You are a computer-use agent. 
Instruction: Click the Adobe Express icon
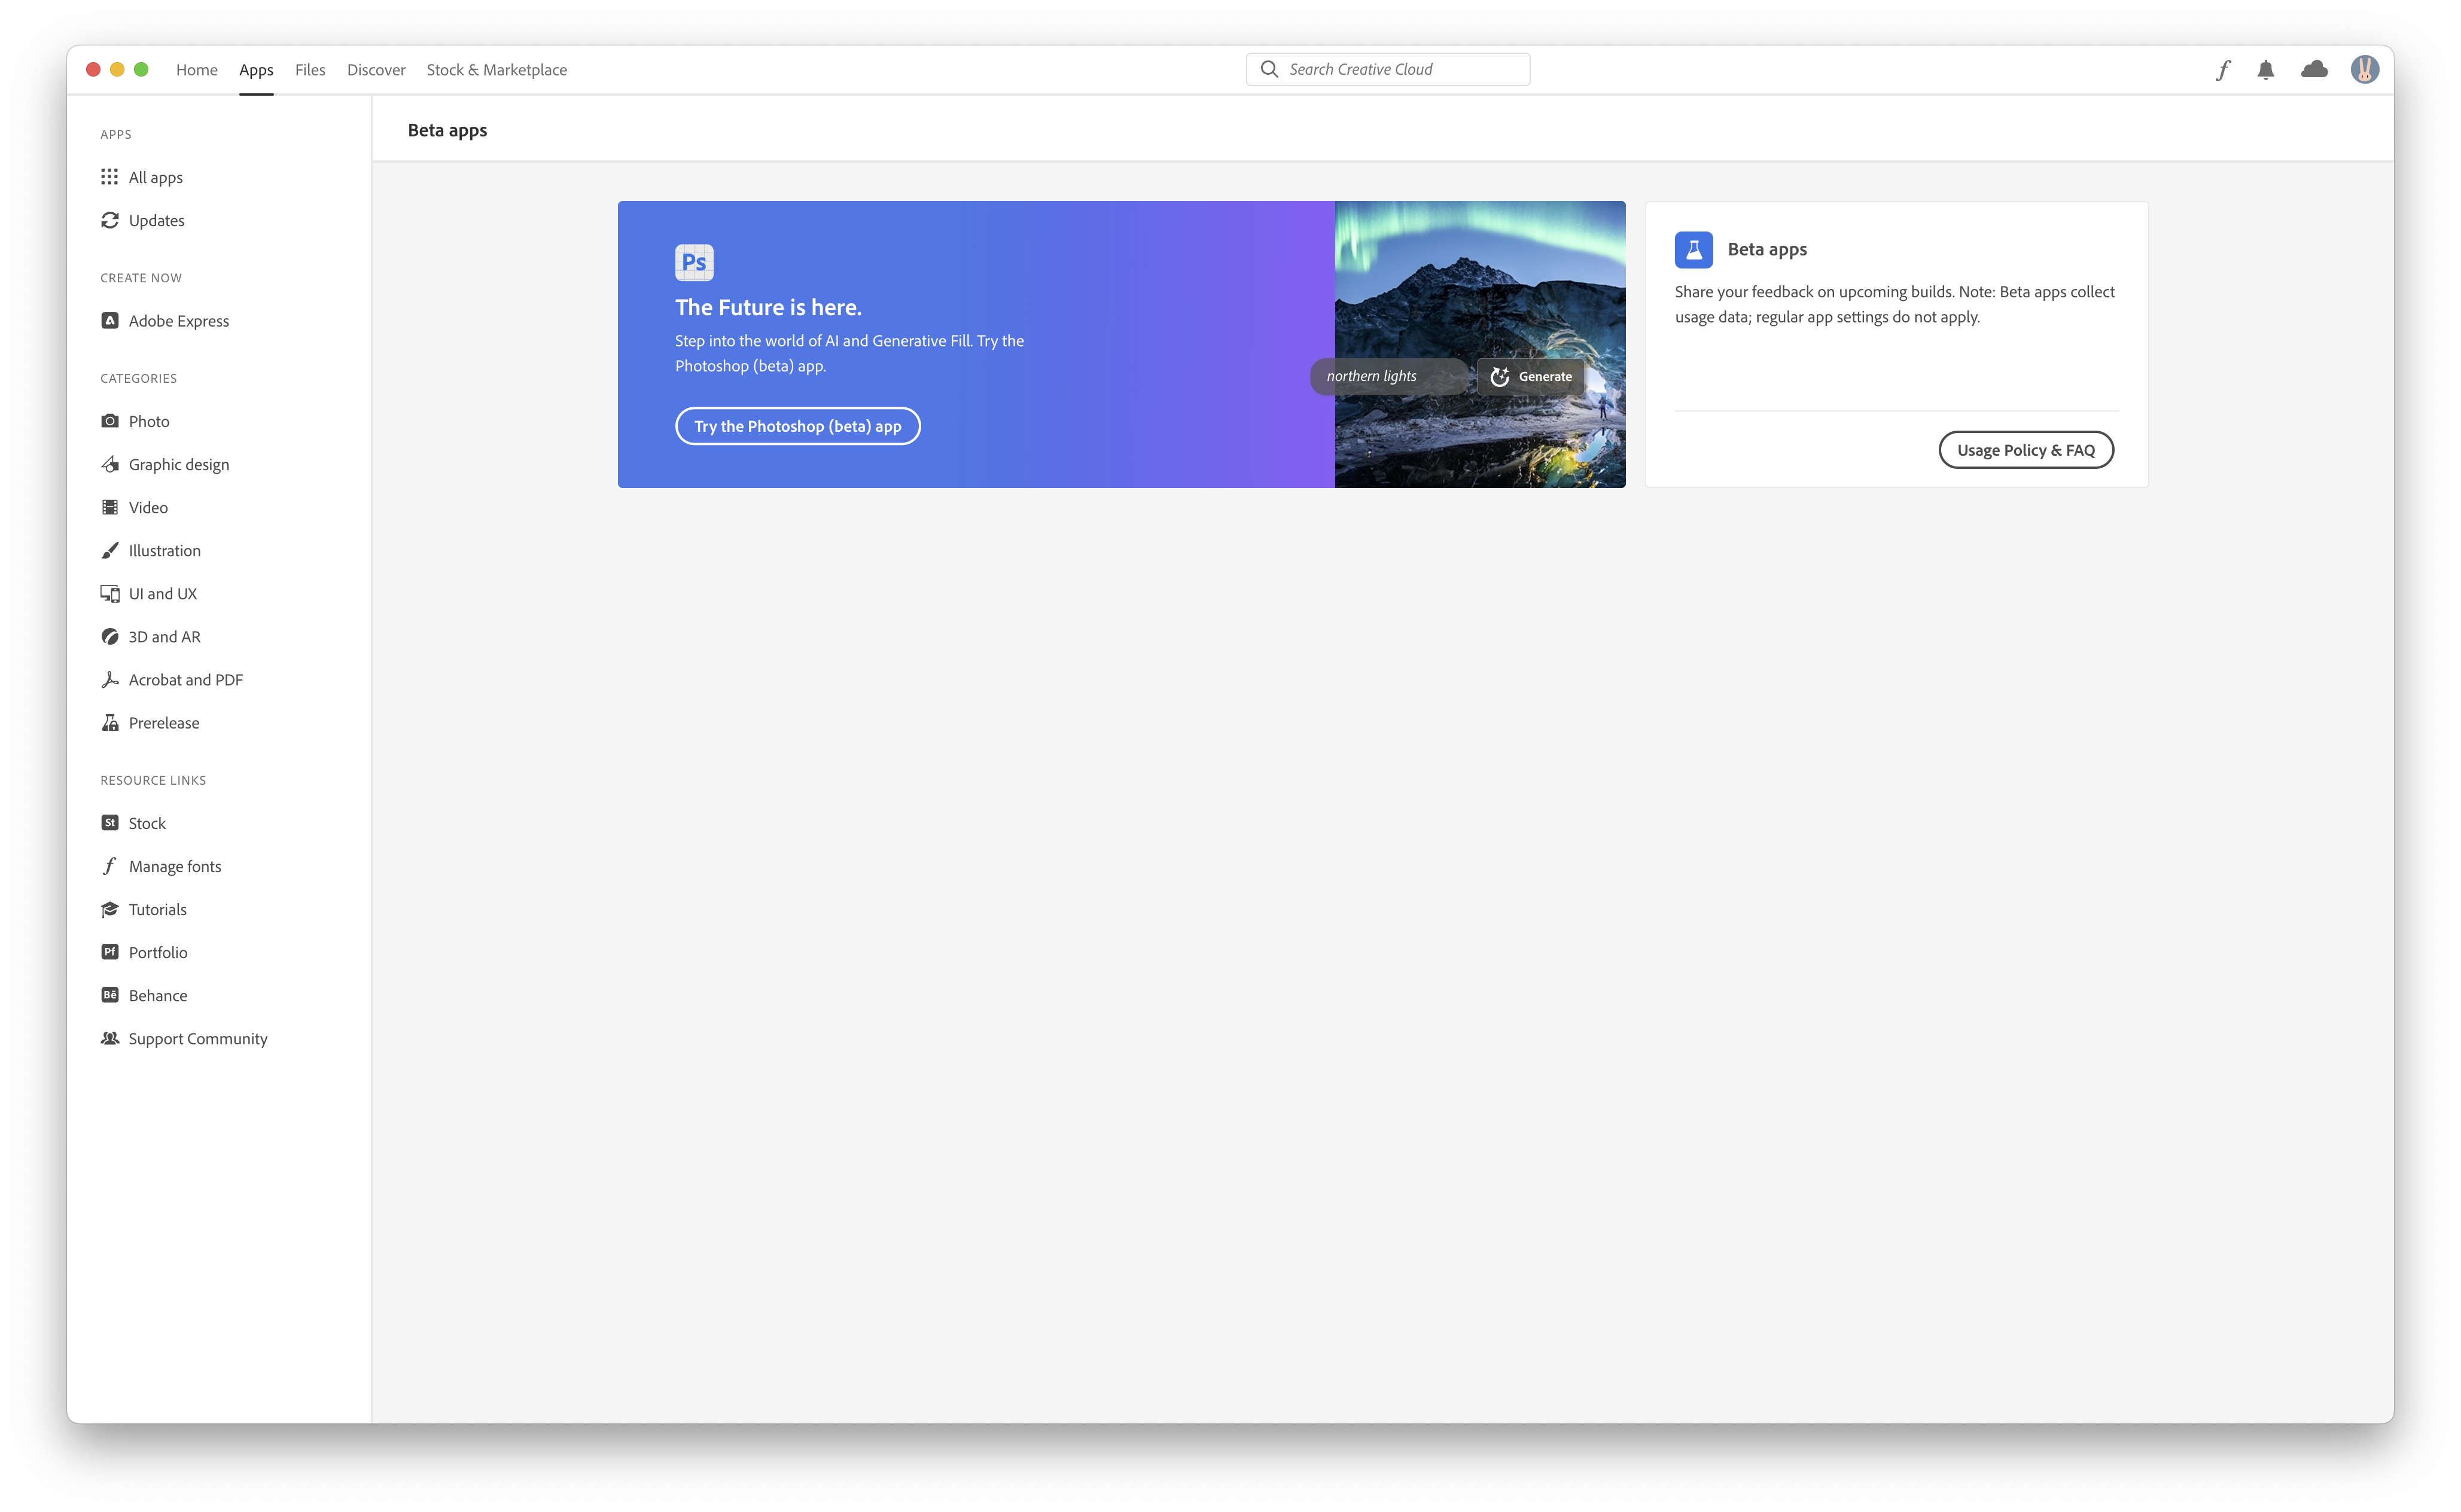(110, 321)
